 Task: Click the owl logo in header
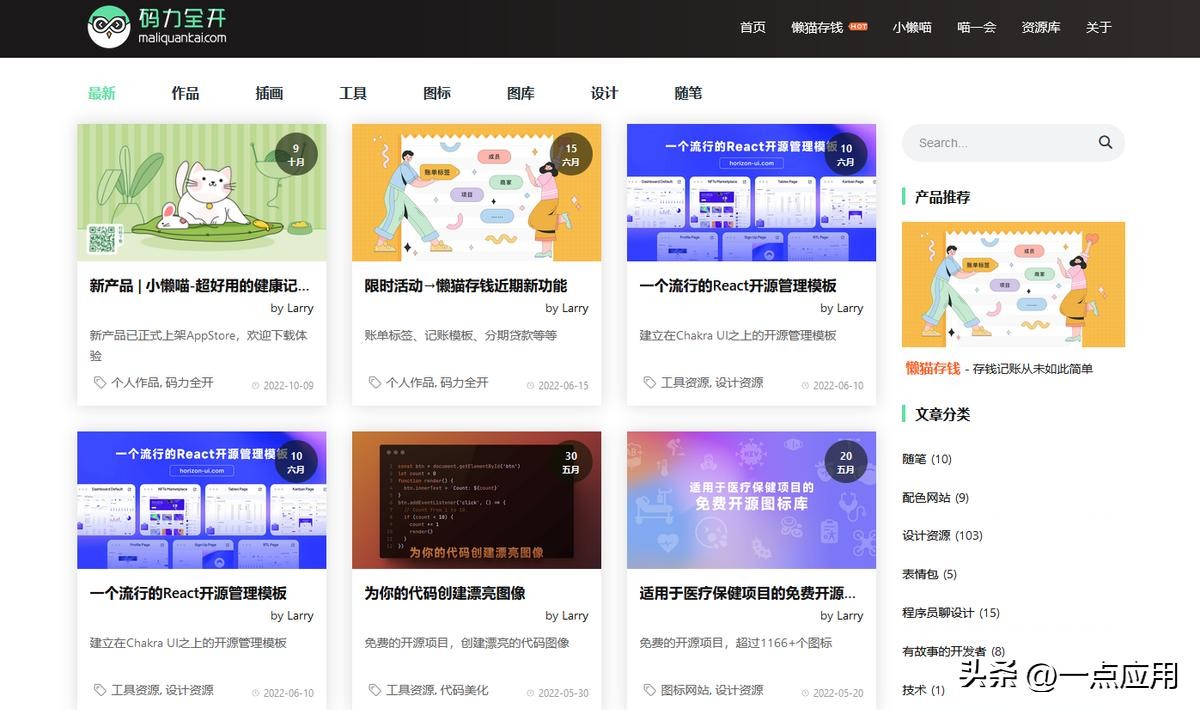pos(109,27)
